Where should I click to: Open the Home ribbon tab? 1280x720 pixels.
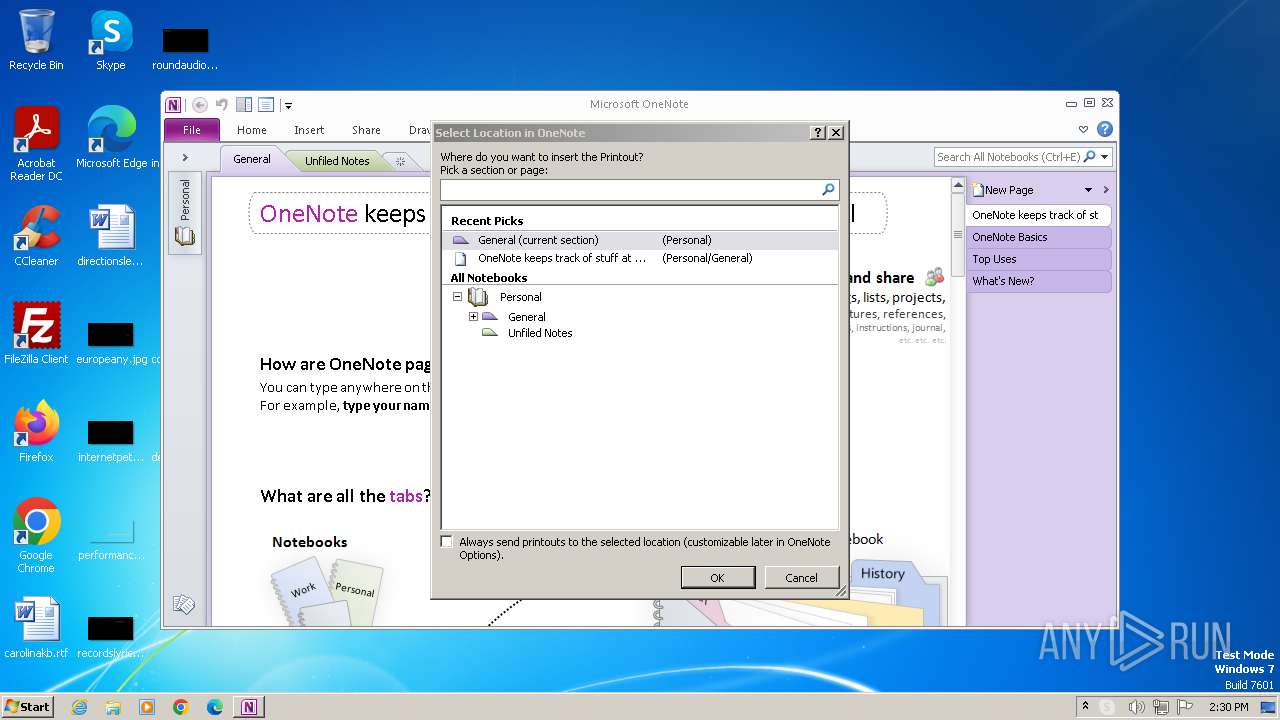point(252,130)
